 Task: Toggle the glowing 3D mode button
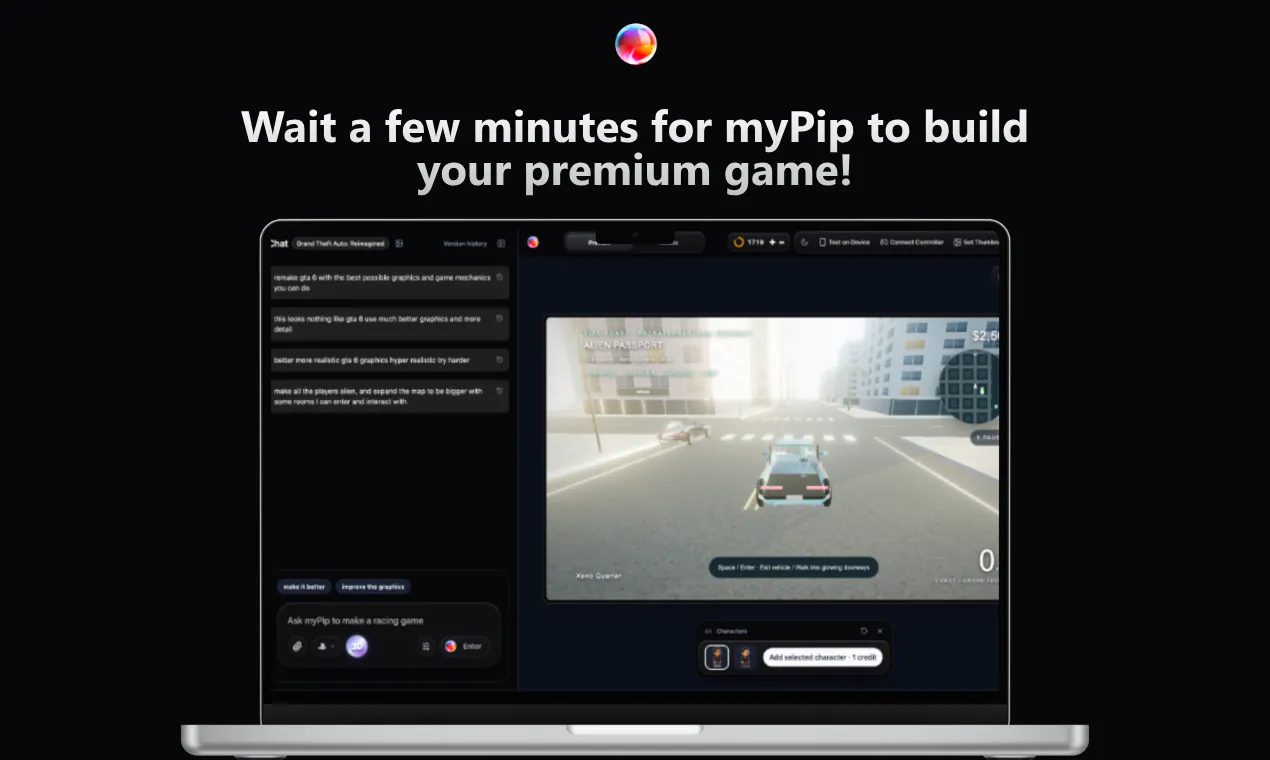[x=357, y=646]
